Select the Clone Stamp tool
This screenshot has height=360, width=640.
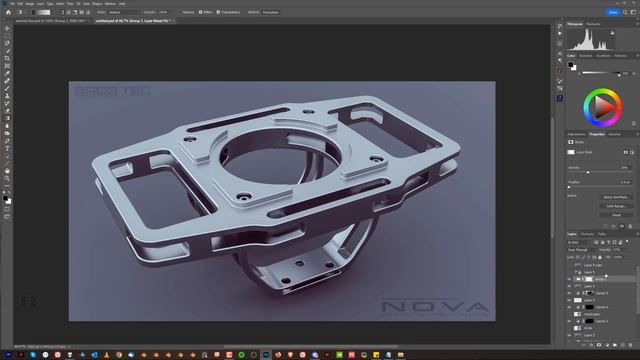[7, 96]
